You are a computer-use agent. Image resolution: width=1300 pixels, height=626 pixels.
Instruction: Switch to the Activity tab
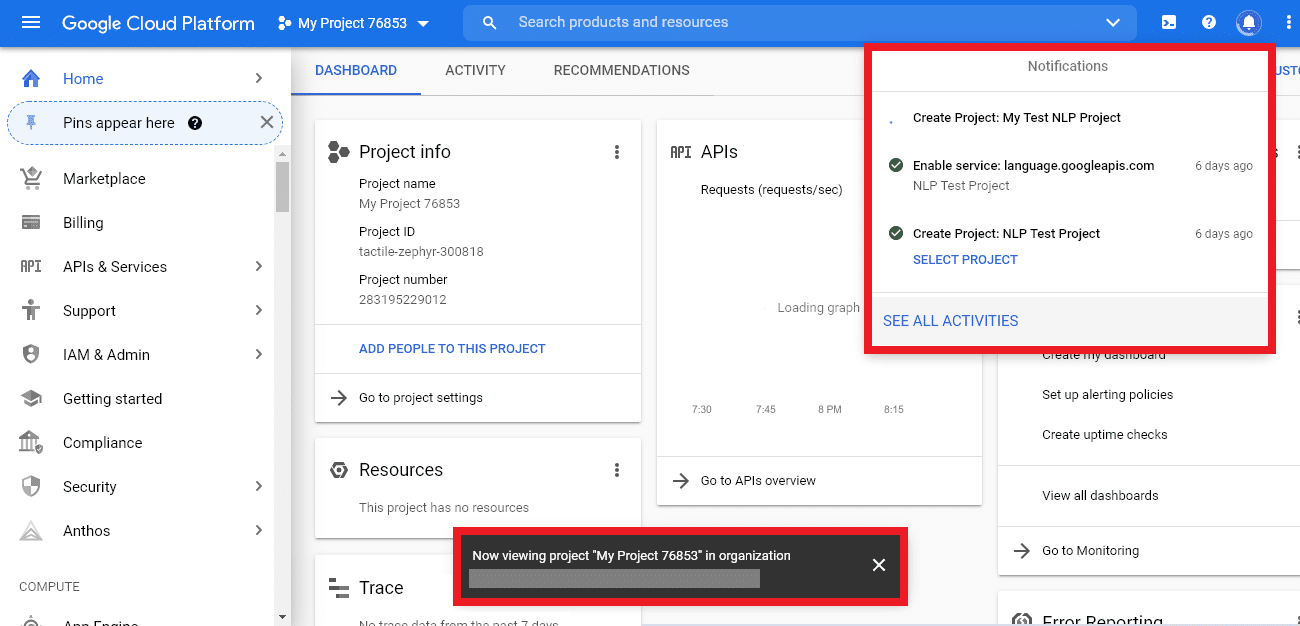[475, 70]
